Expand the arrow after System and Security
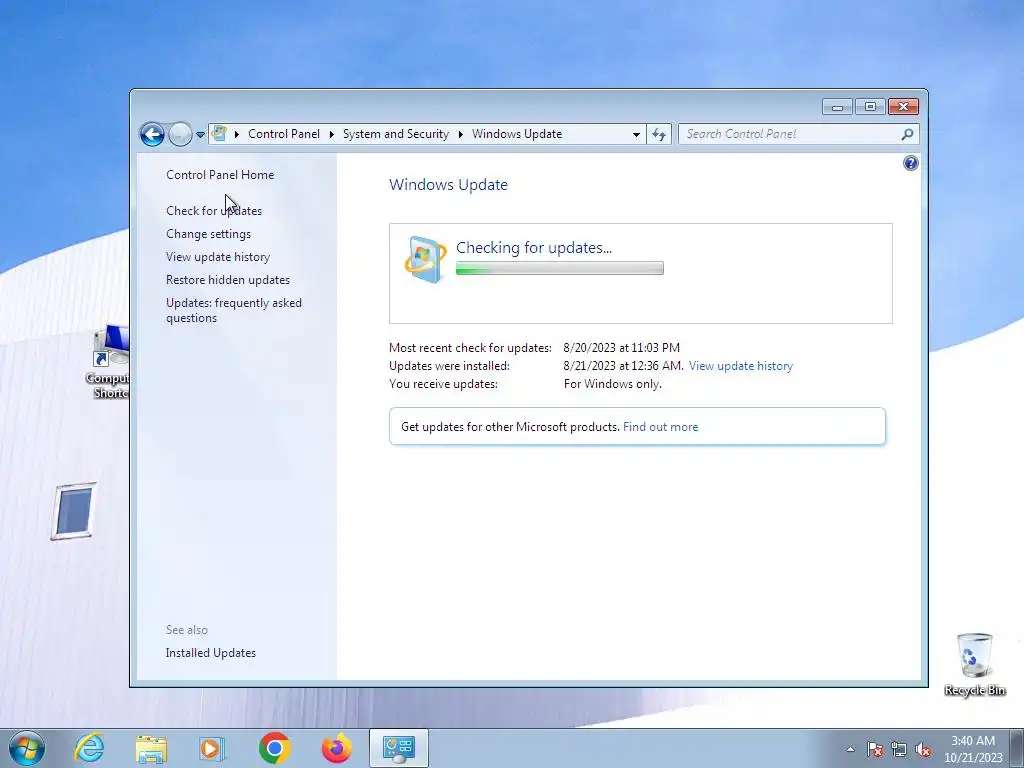Screen dimensions: 1024x768 [x=460, y=134]
